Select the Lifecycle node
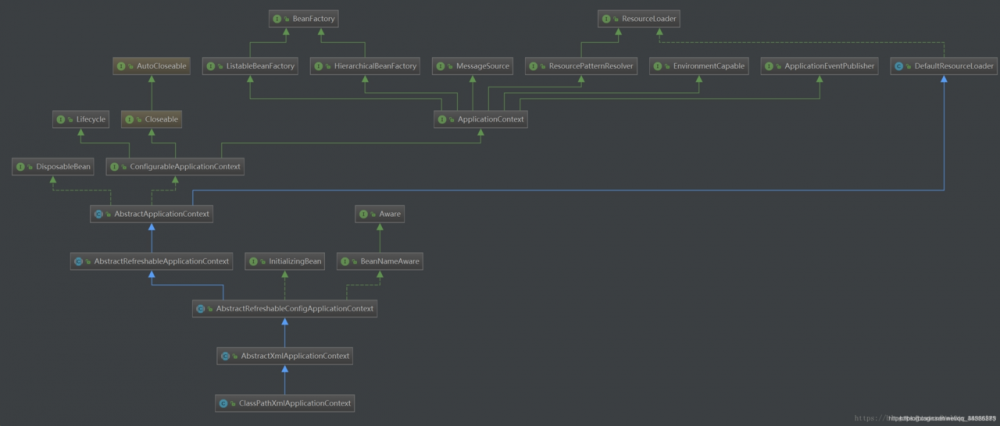Viewport: 1000px width, 426px height. click(80, 119)
